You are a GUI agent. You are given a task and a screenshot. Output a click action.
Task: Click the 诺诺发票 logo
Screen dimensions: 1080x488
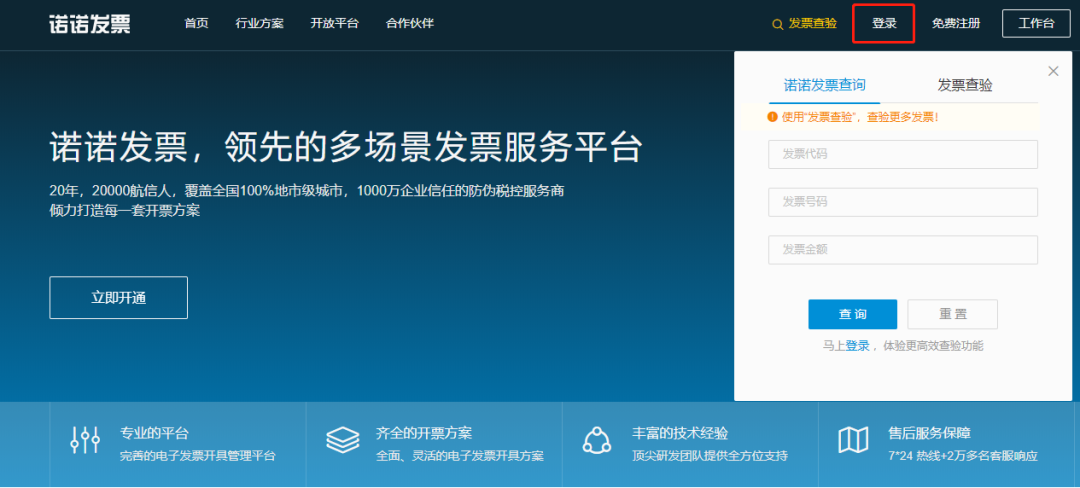[90, 23]
